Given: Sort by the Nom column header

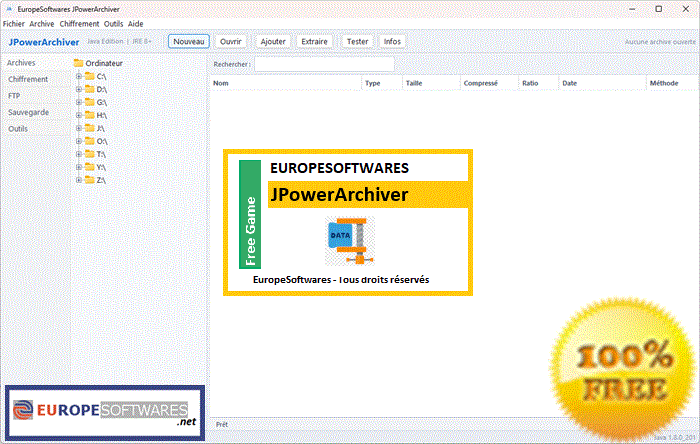Looking at the screenshot, I should (x=286, y=83).
